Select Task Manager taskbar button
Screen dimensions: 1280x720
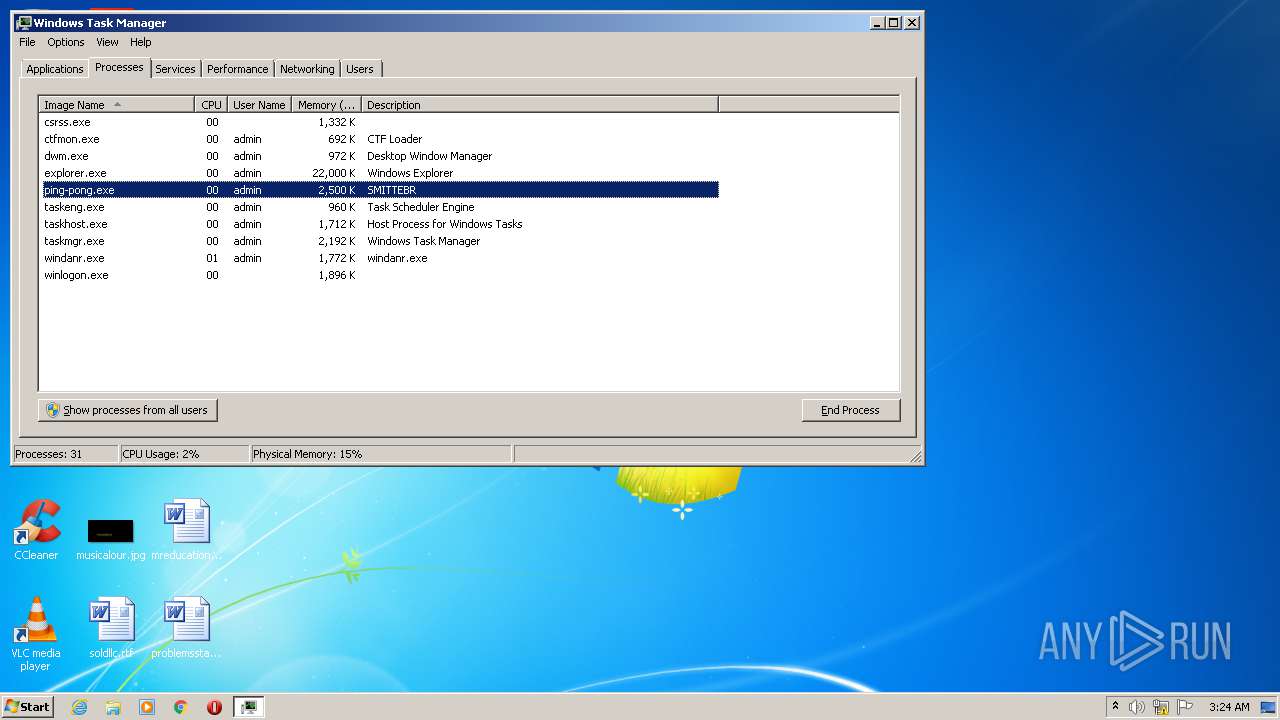pyautogui.click(x=249, y=707)
